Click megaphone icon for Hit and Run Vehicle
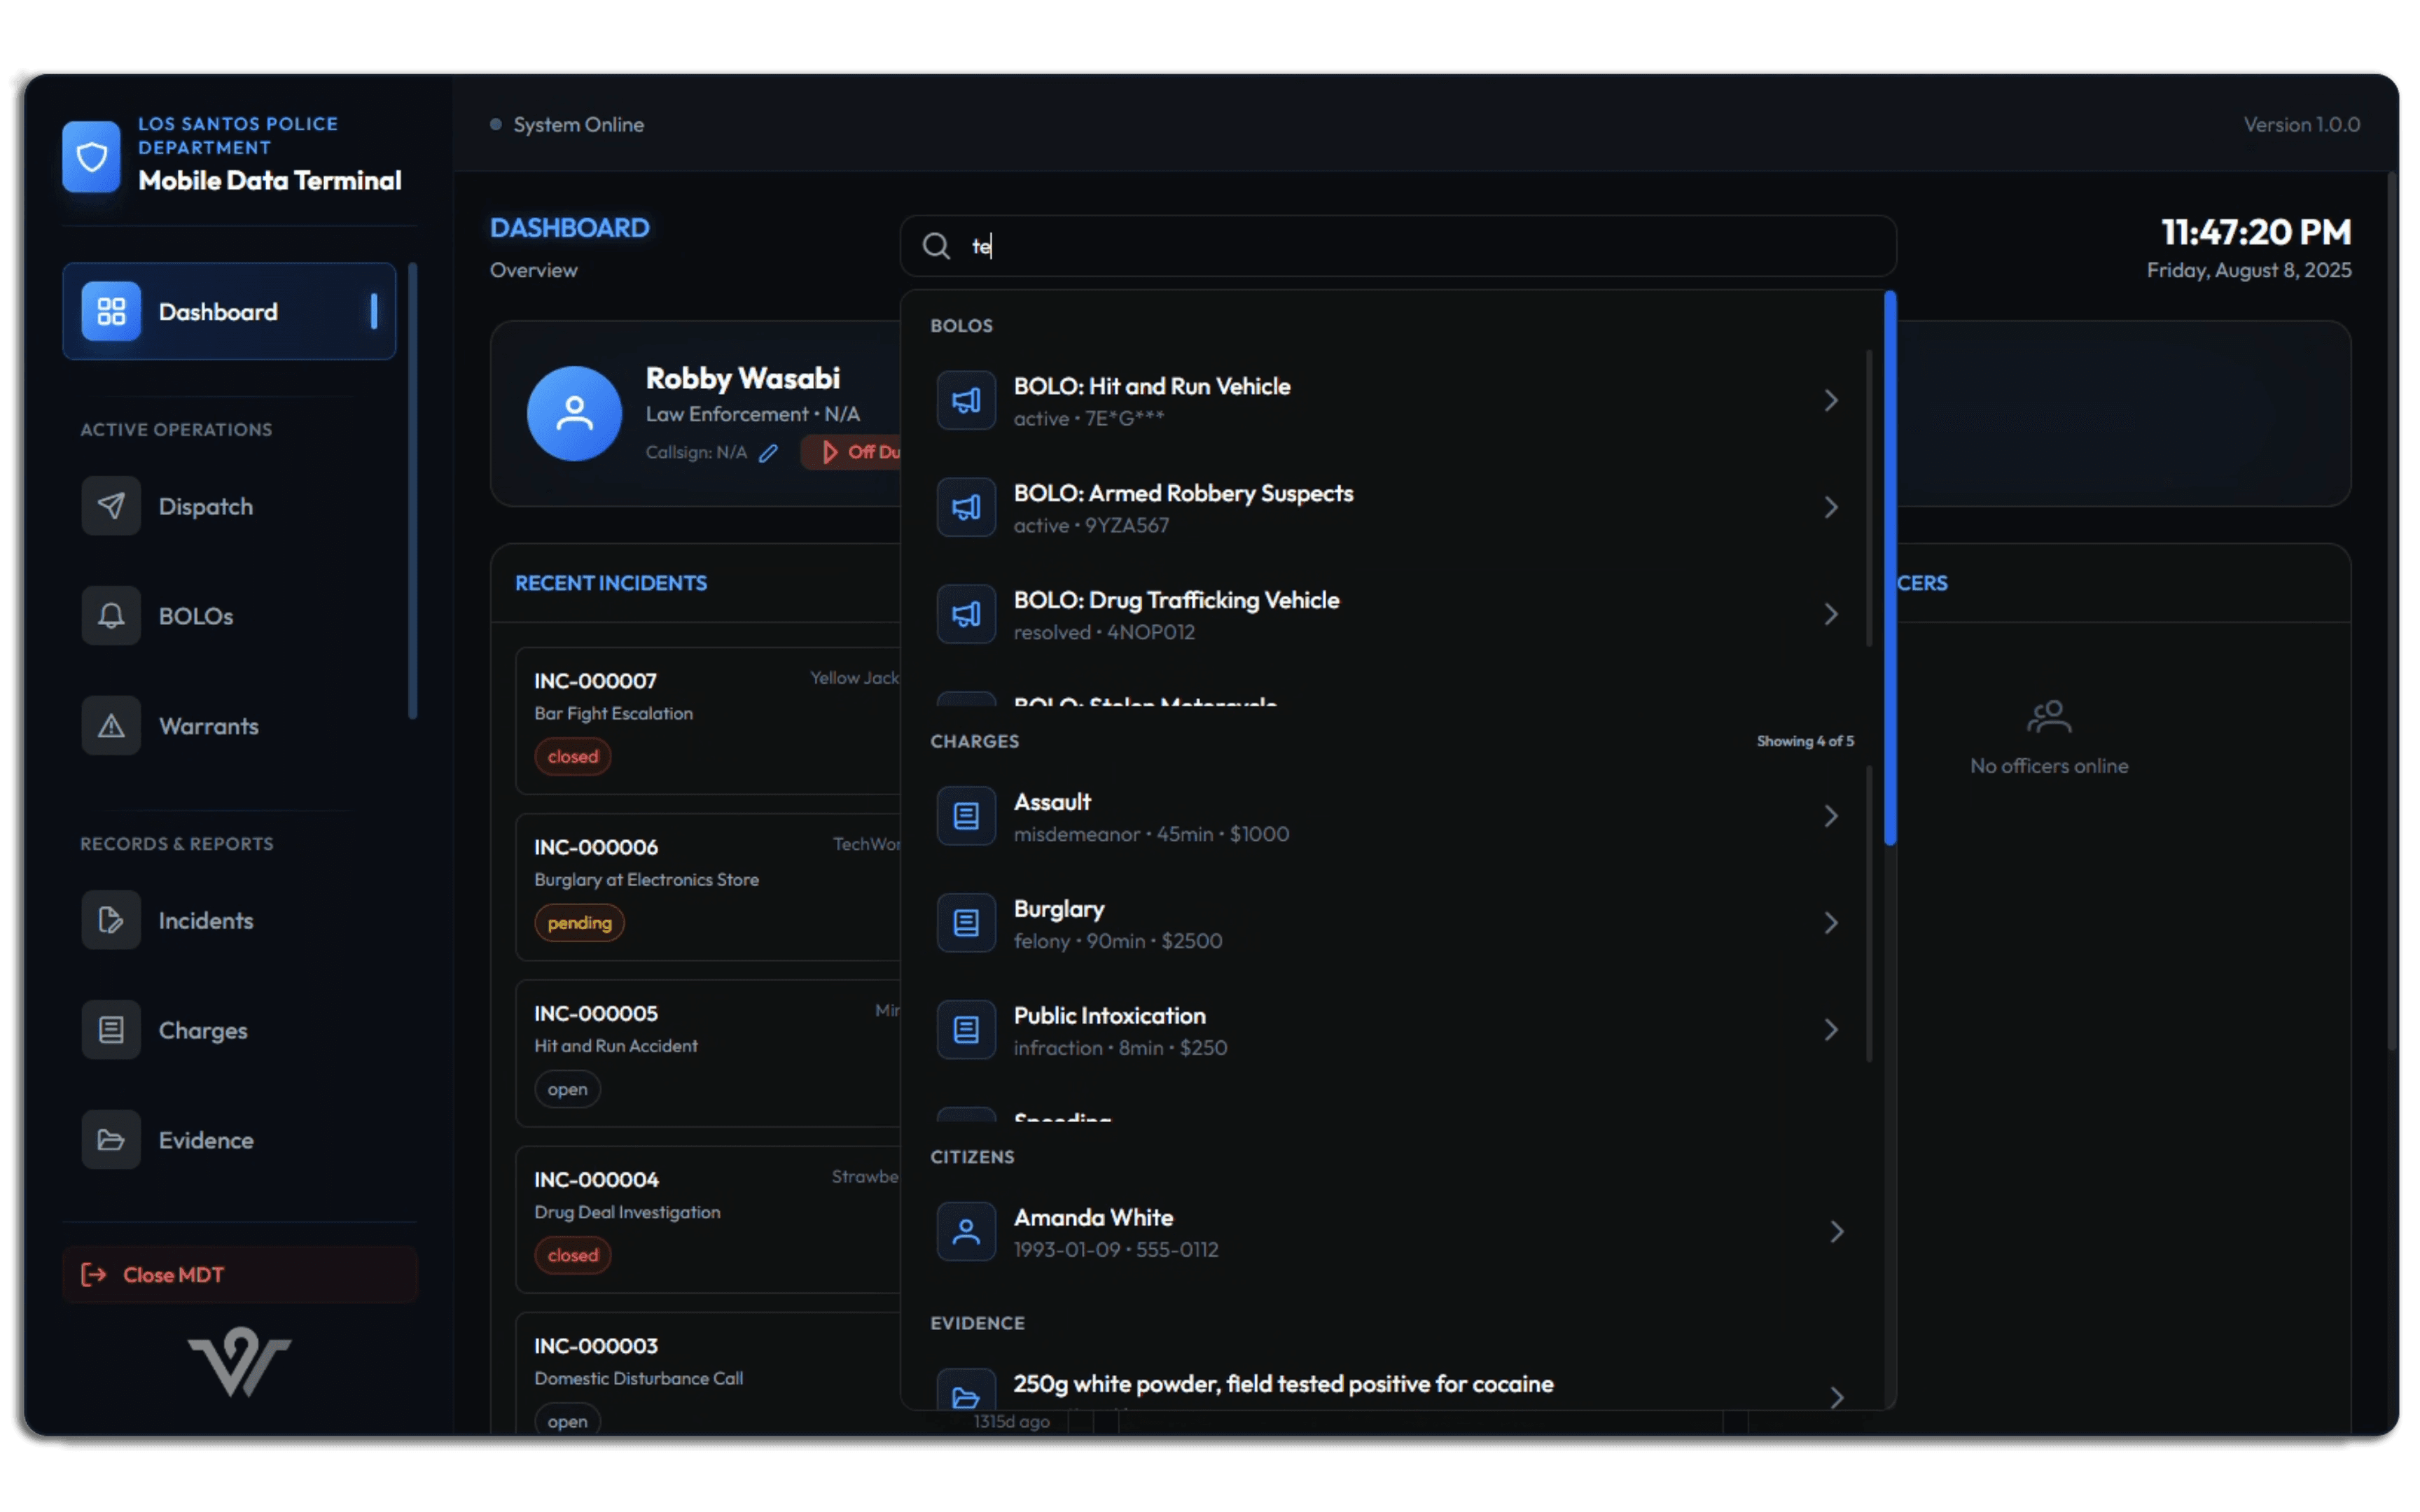 (966, 401)
